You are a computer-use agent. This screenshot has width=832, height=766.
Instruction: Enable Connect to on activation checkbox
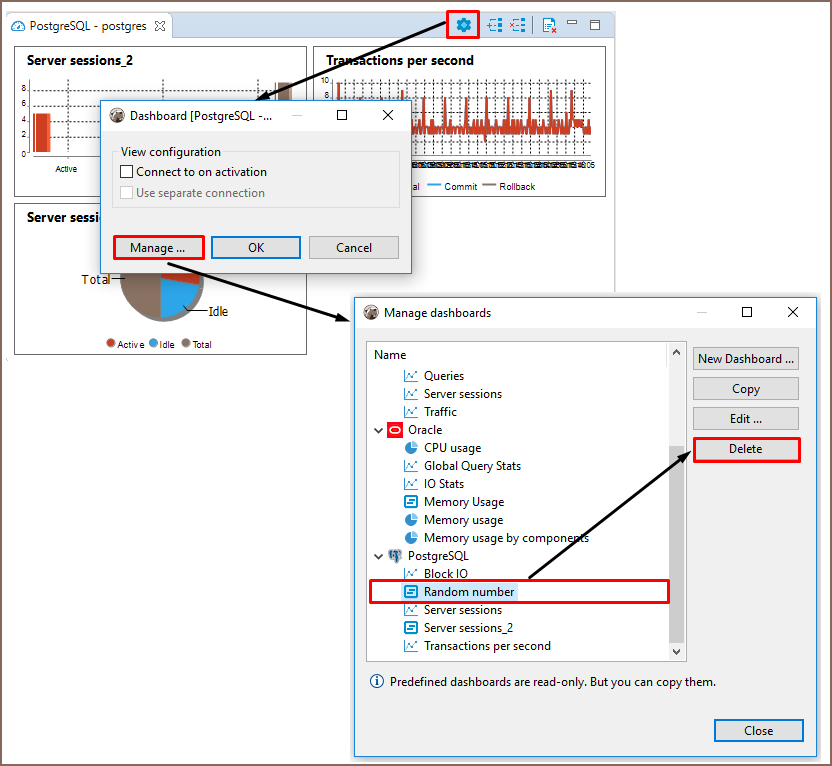click(127, 172)
